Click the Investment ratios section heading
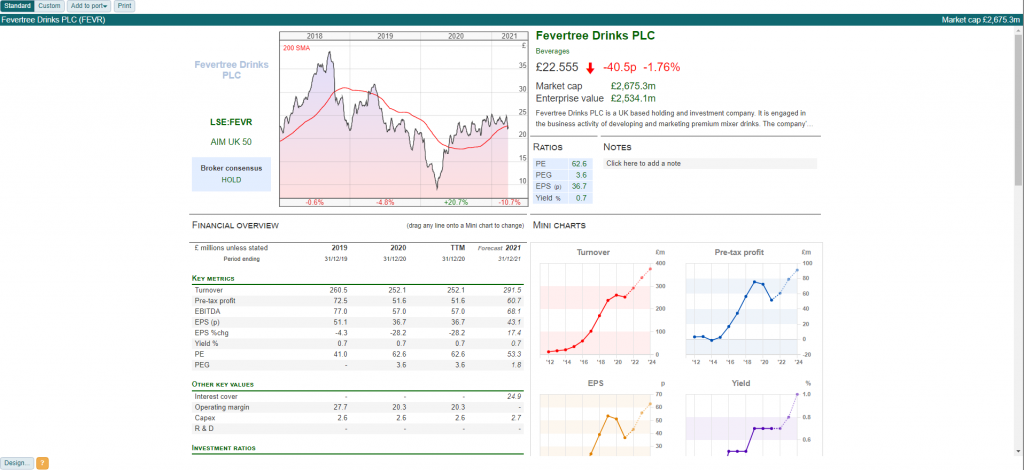The height and width of the screenshot is (470, 1024). 223,448
